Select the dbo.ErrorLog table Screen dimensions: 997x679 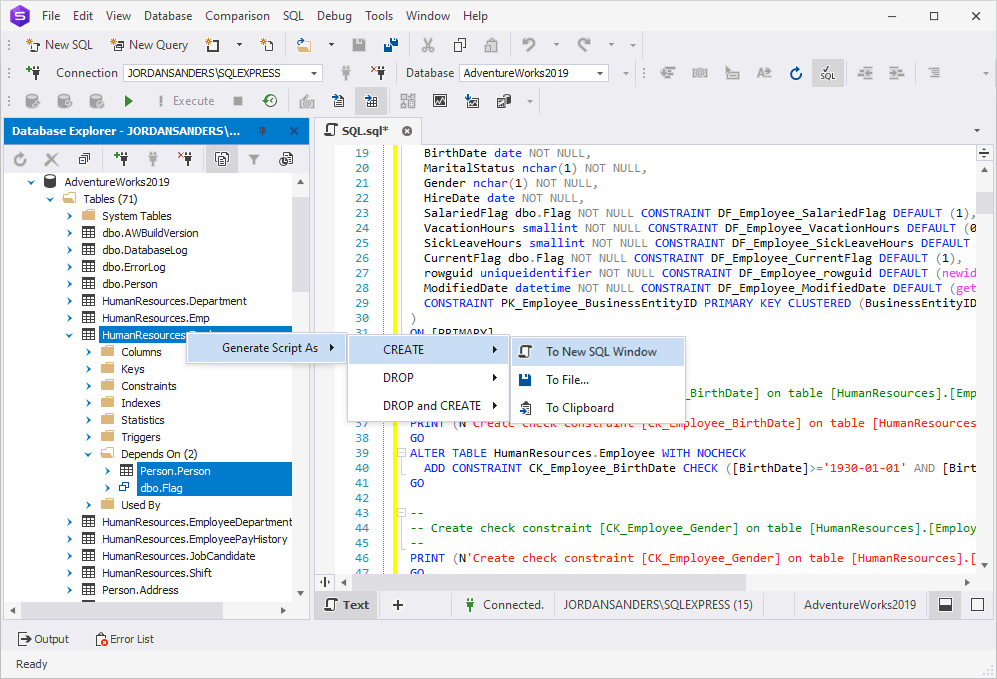(x=134, y=267)
